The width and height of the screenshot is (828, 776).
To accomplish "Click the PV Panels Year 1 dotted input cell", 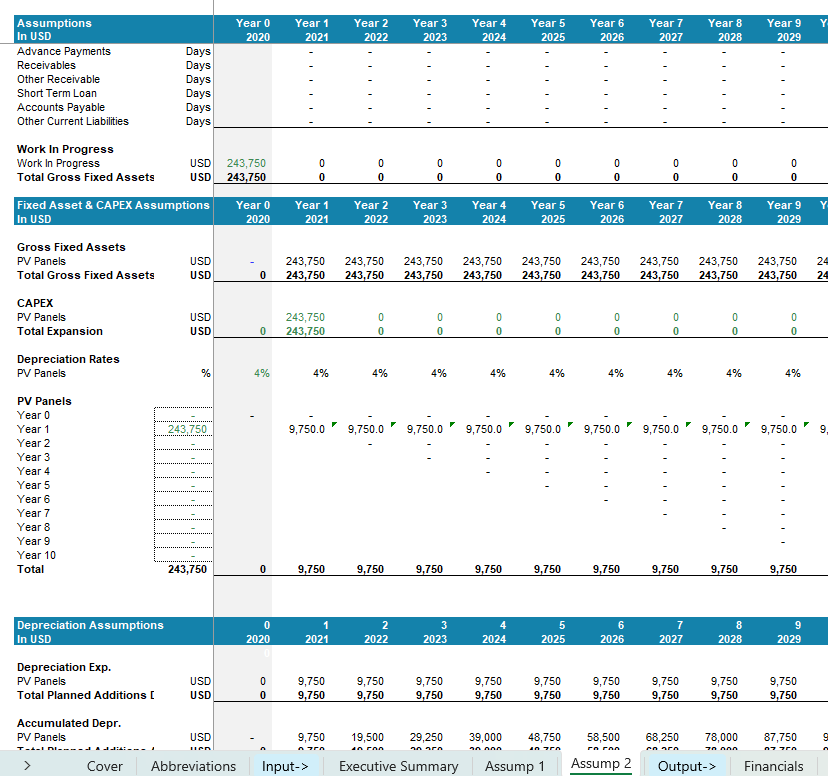I will point(185,429).
